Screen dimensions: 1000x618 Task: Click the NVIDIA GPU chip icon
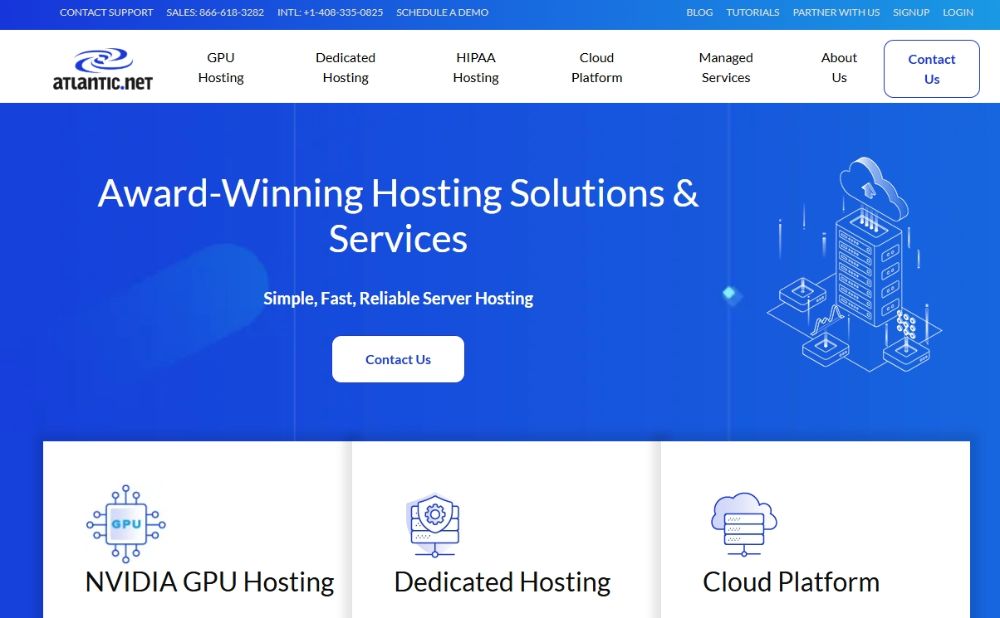click(126, 524)
